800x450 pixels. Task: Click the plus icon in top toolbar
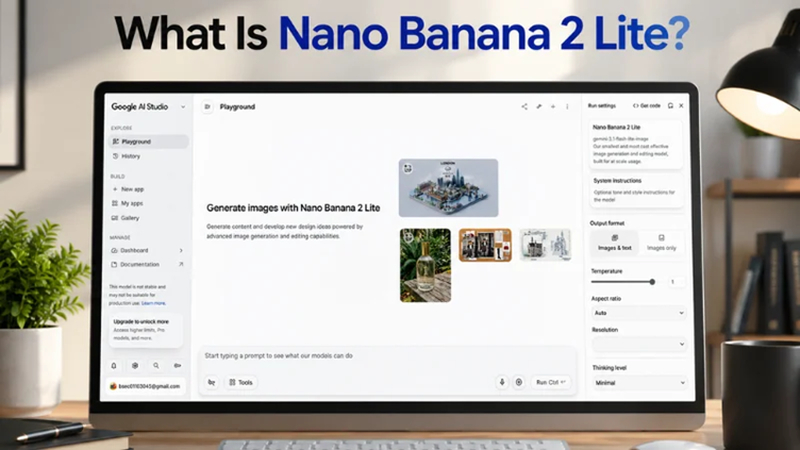click(553, 107)
